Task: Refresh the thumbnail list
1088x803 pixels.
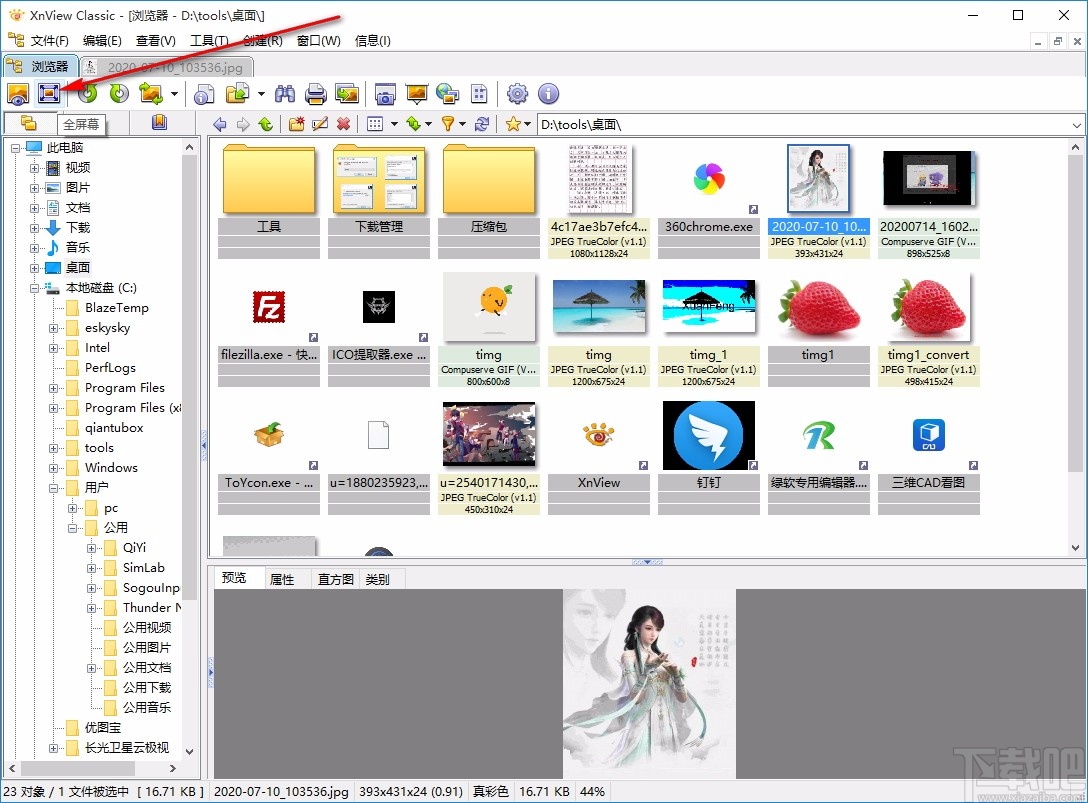Action: [483, 124]
